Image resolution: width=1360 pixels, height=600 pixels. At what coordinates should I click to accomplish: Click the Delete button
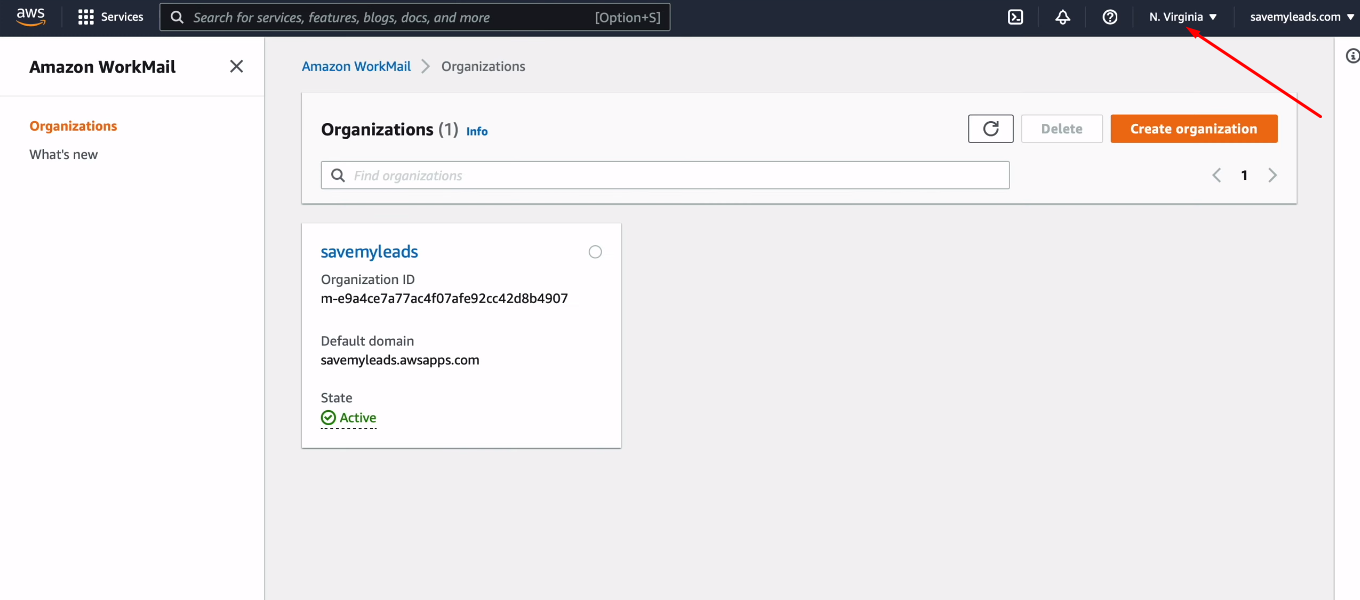[x=1062, y=129]
